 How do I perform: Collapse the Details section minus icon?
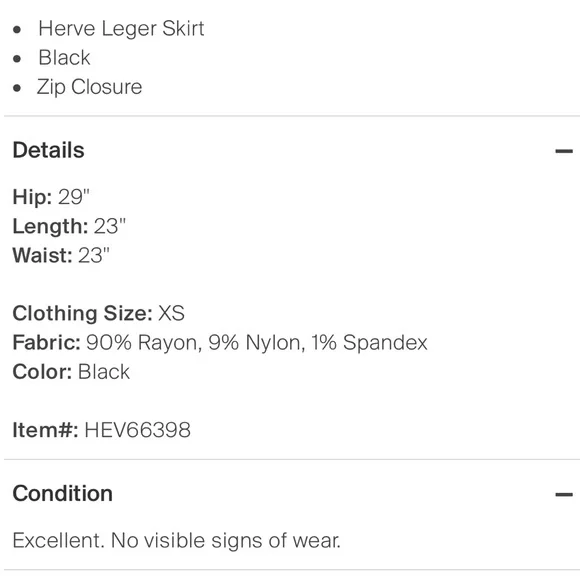click(563, 151)
